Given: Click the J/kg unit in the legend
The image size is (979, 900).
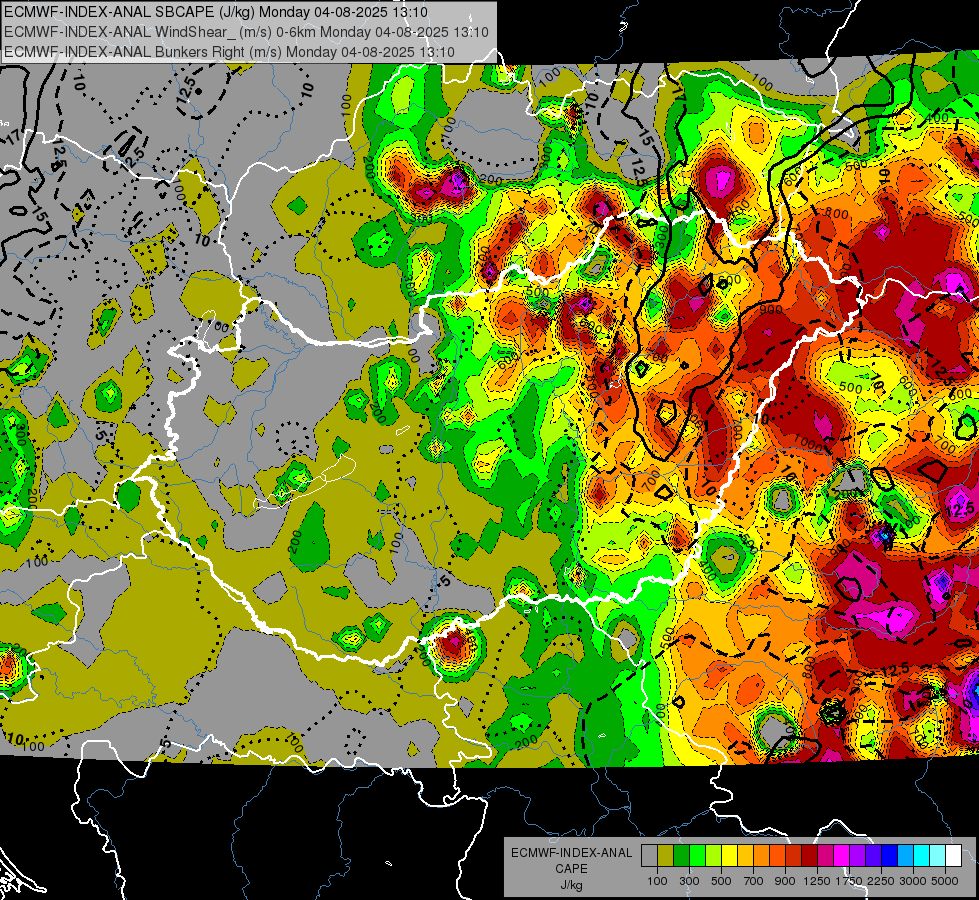Looking at the screenshot, I should (572, 885).
